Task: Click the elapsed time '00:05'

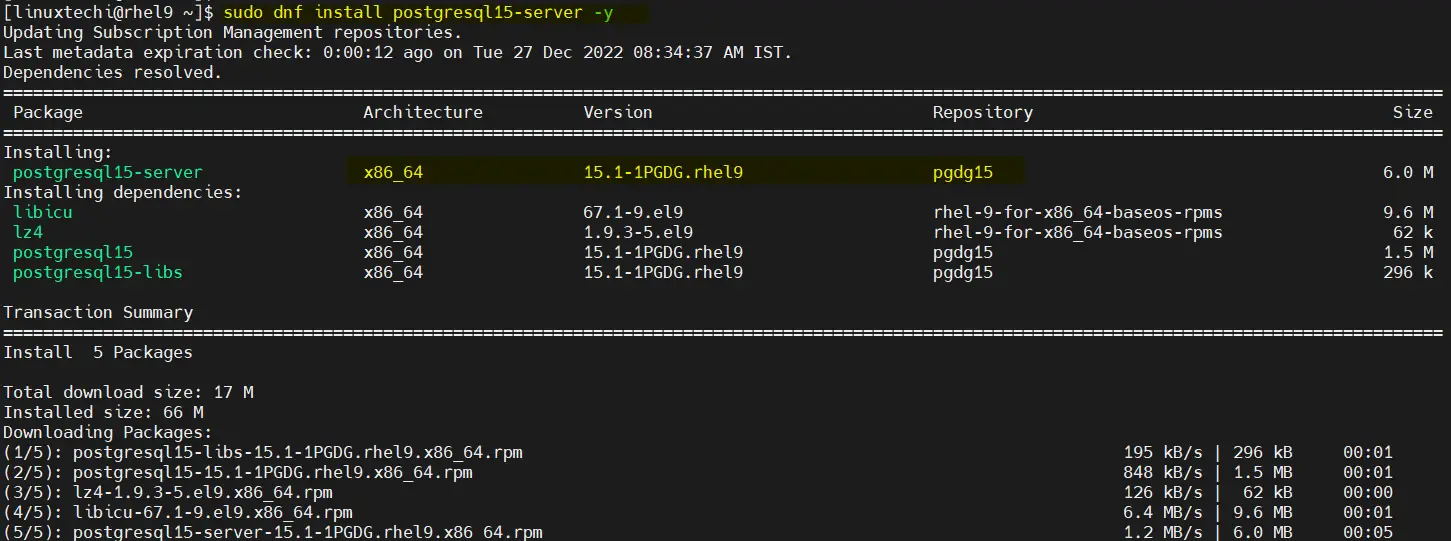Action: click(1368, 532)
